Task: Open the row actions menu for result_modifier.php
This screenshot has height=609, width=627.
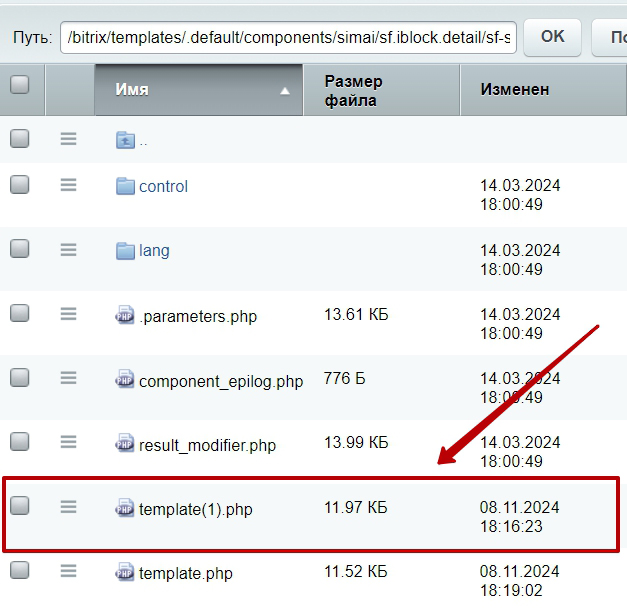Action: tap(68, 442)
